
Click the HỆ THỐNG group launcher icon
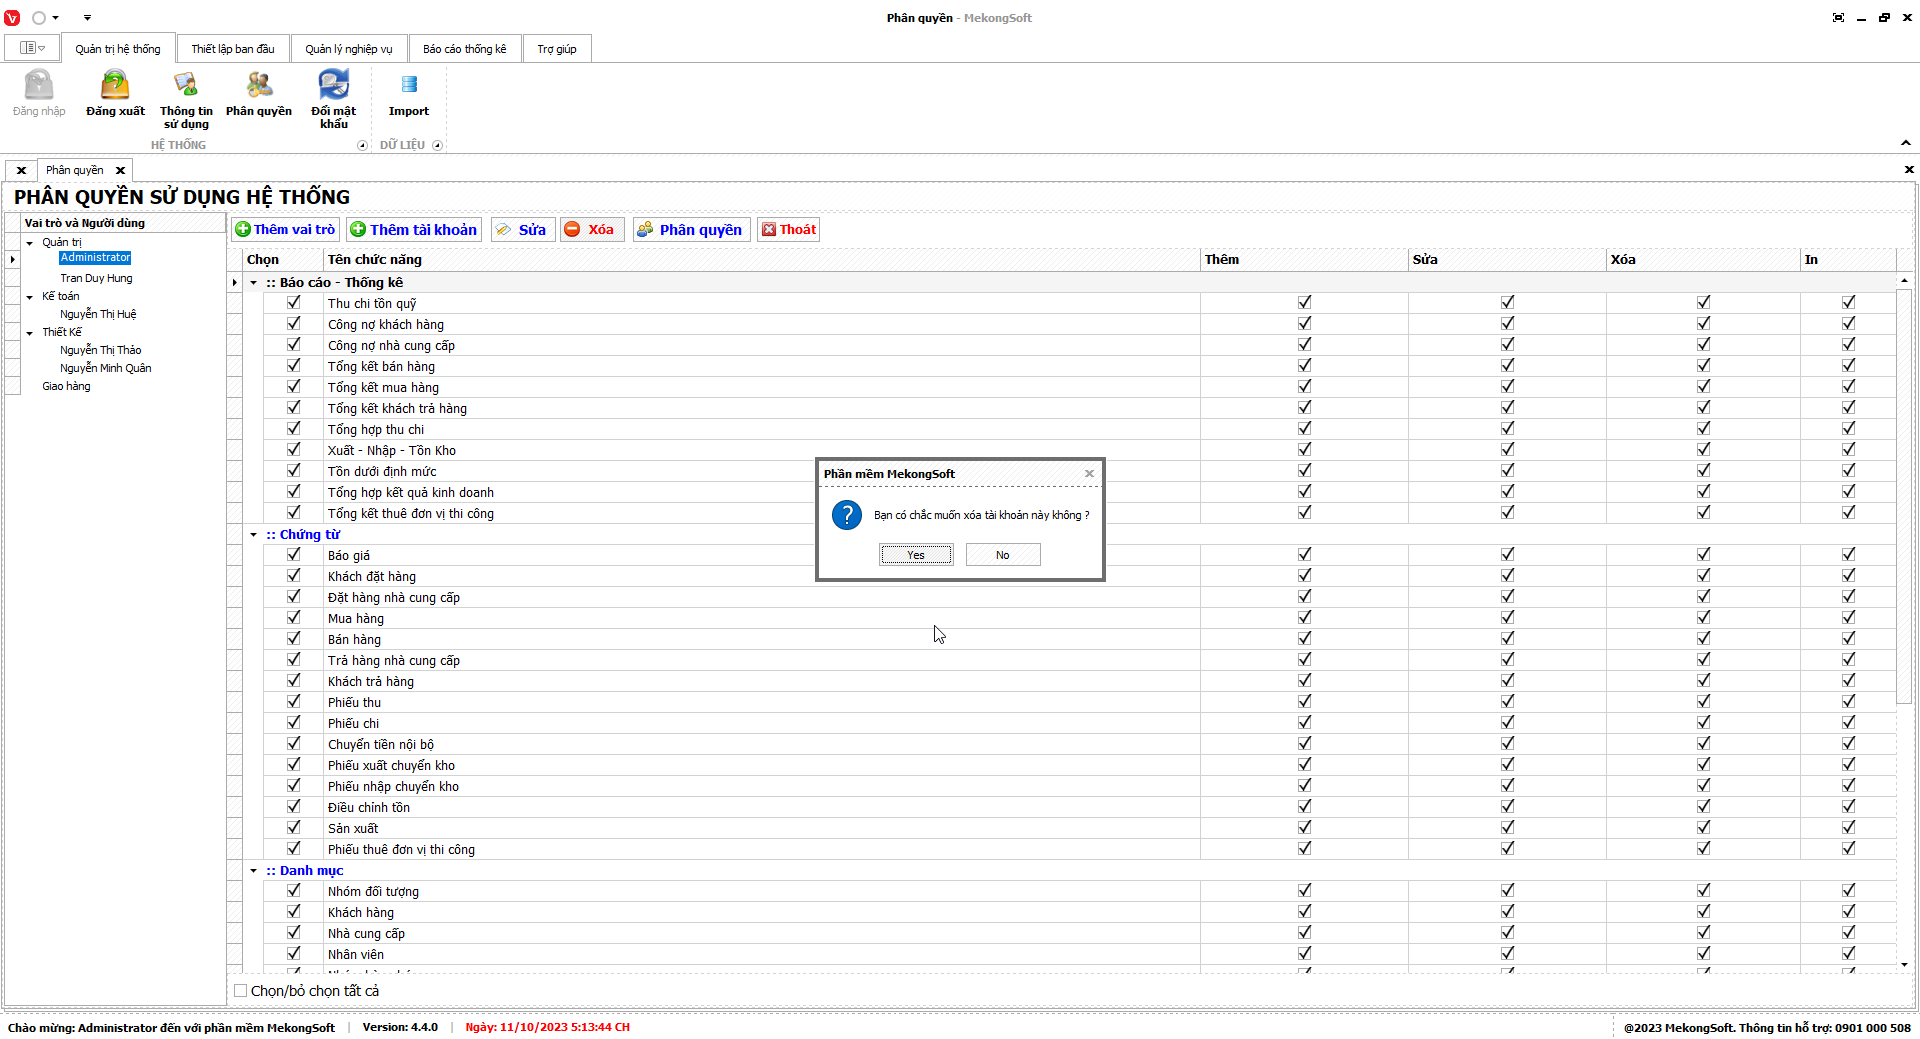coord(362,145)
